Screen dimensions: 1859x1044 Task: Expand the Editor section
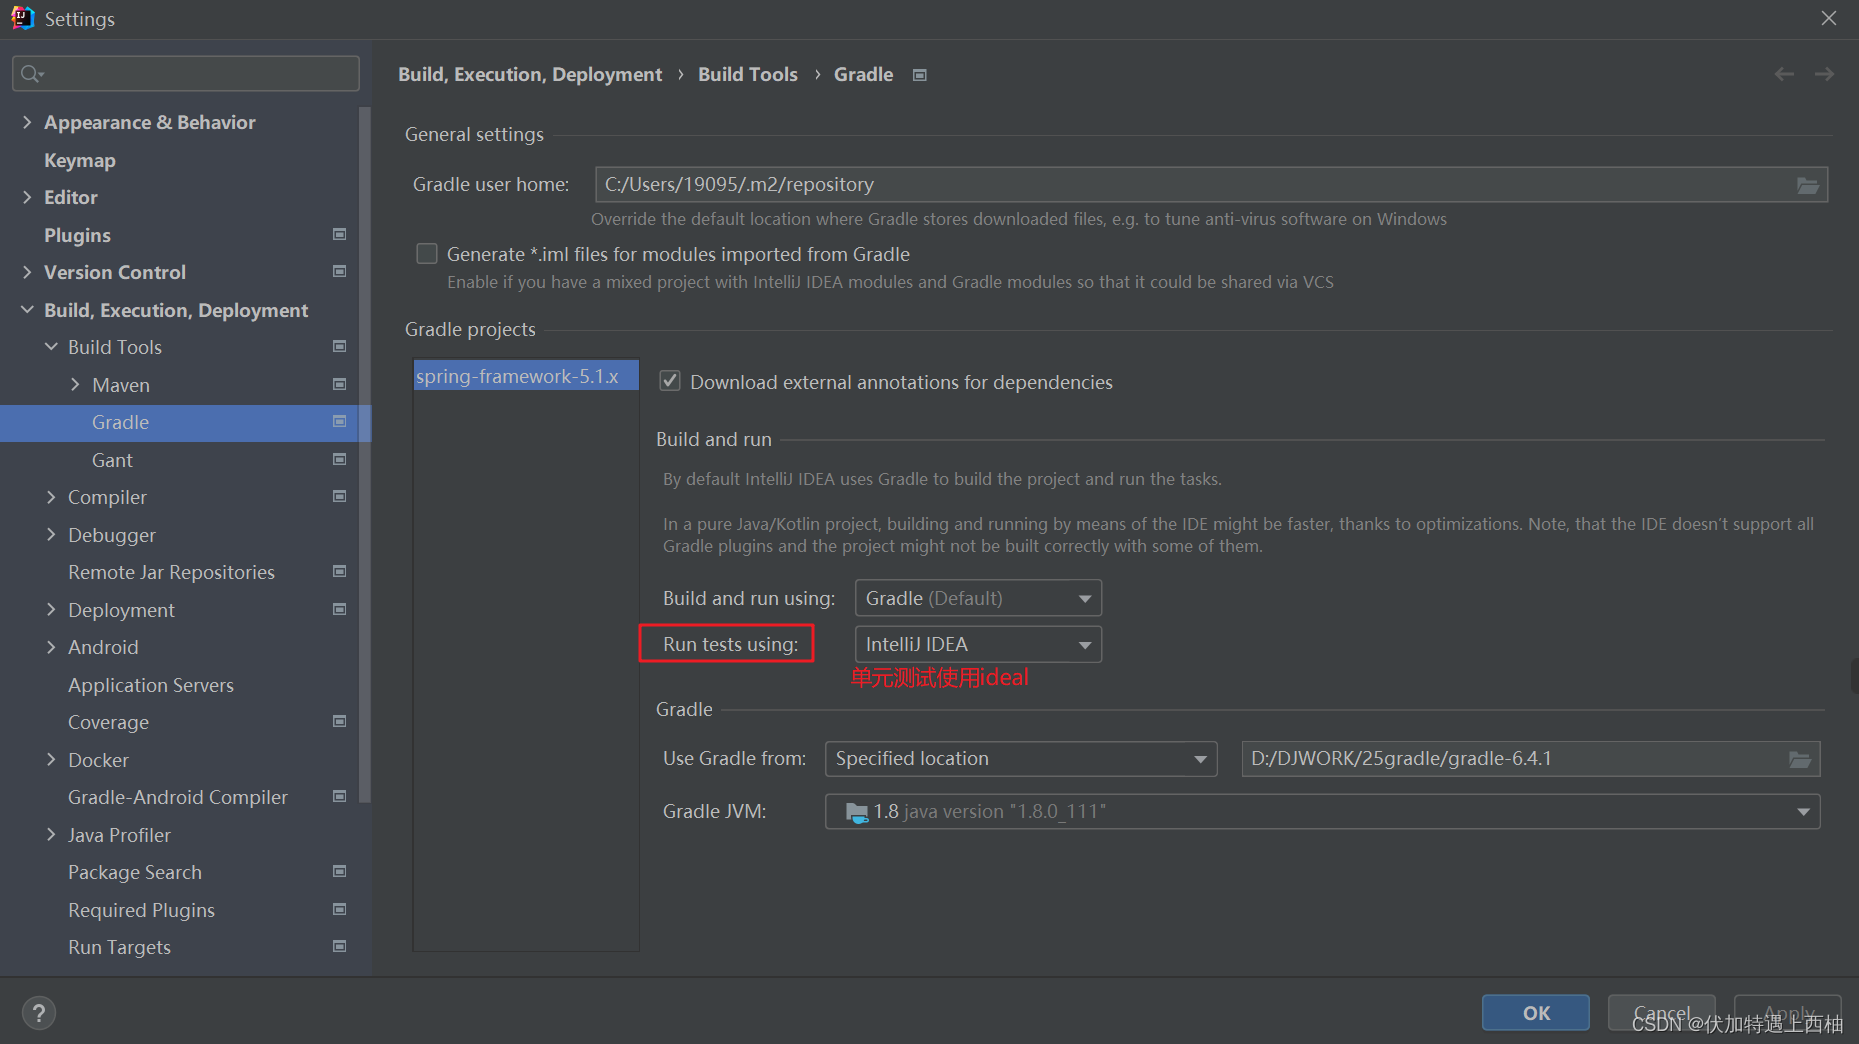[x=27, y=197]
